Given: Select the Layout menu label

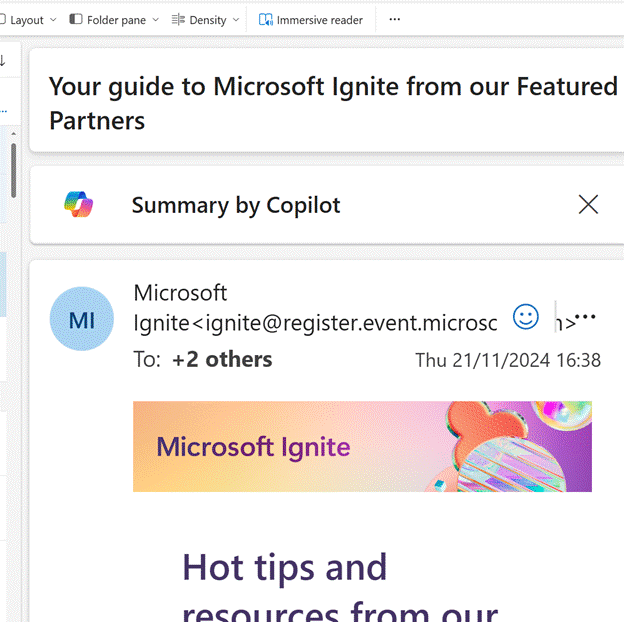Looking at the screenshot, I should tap(27, 20).
